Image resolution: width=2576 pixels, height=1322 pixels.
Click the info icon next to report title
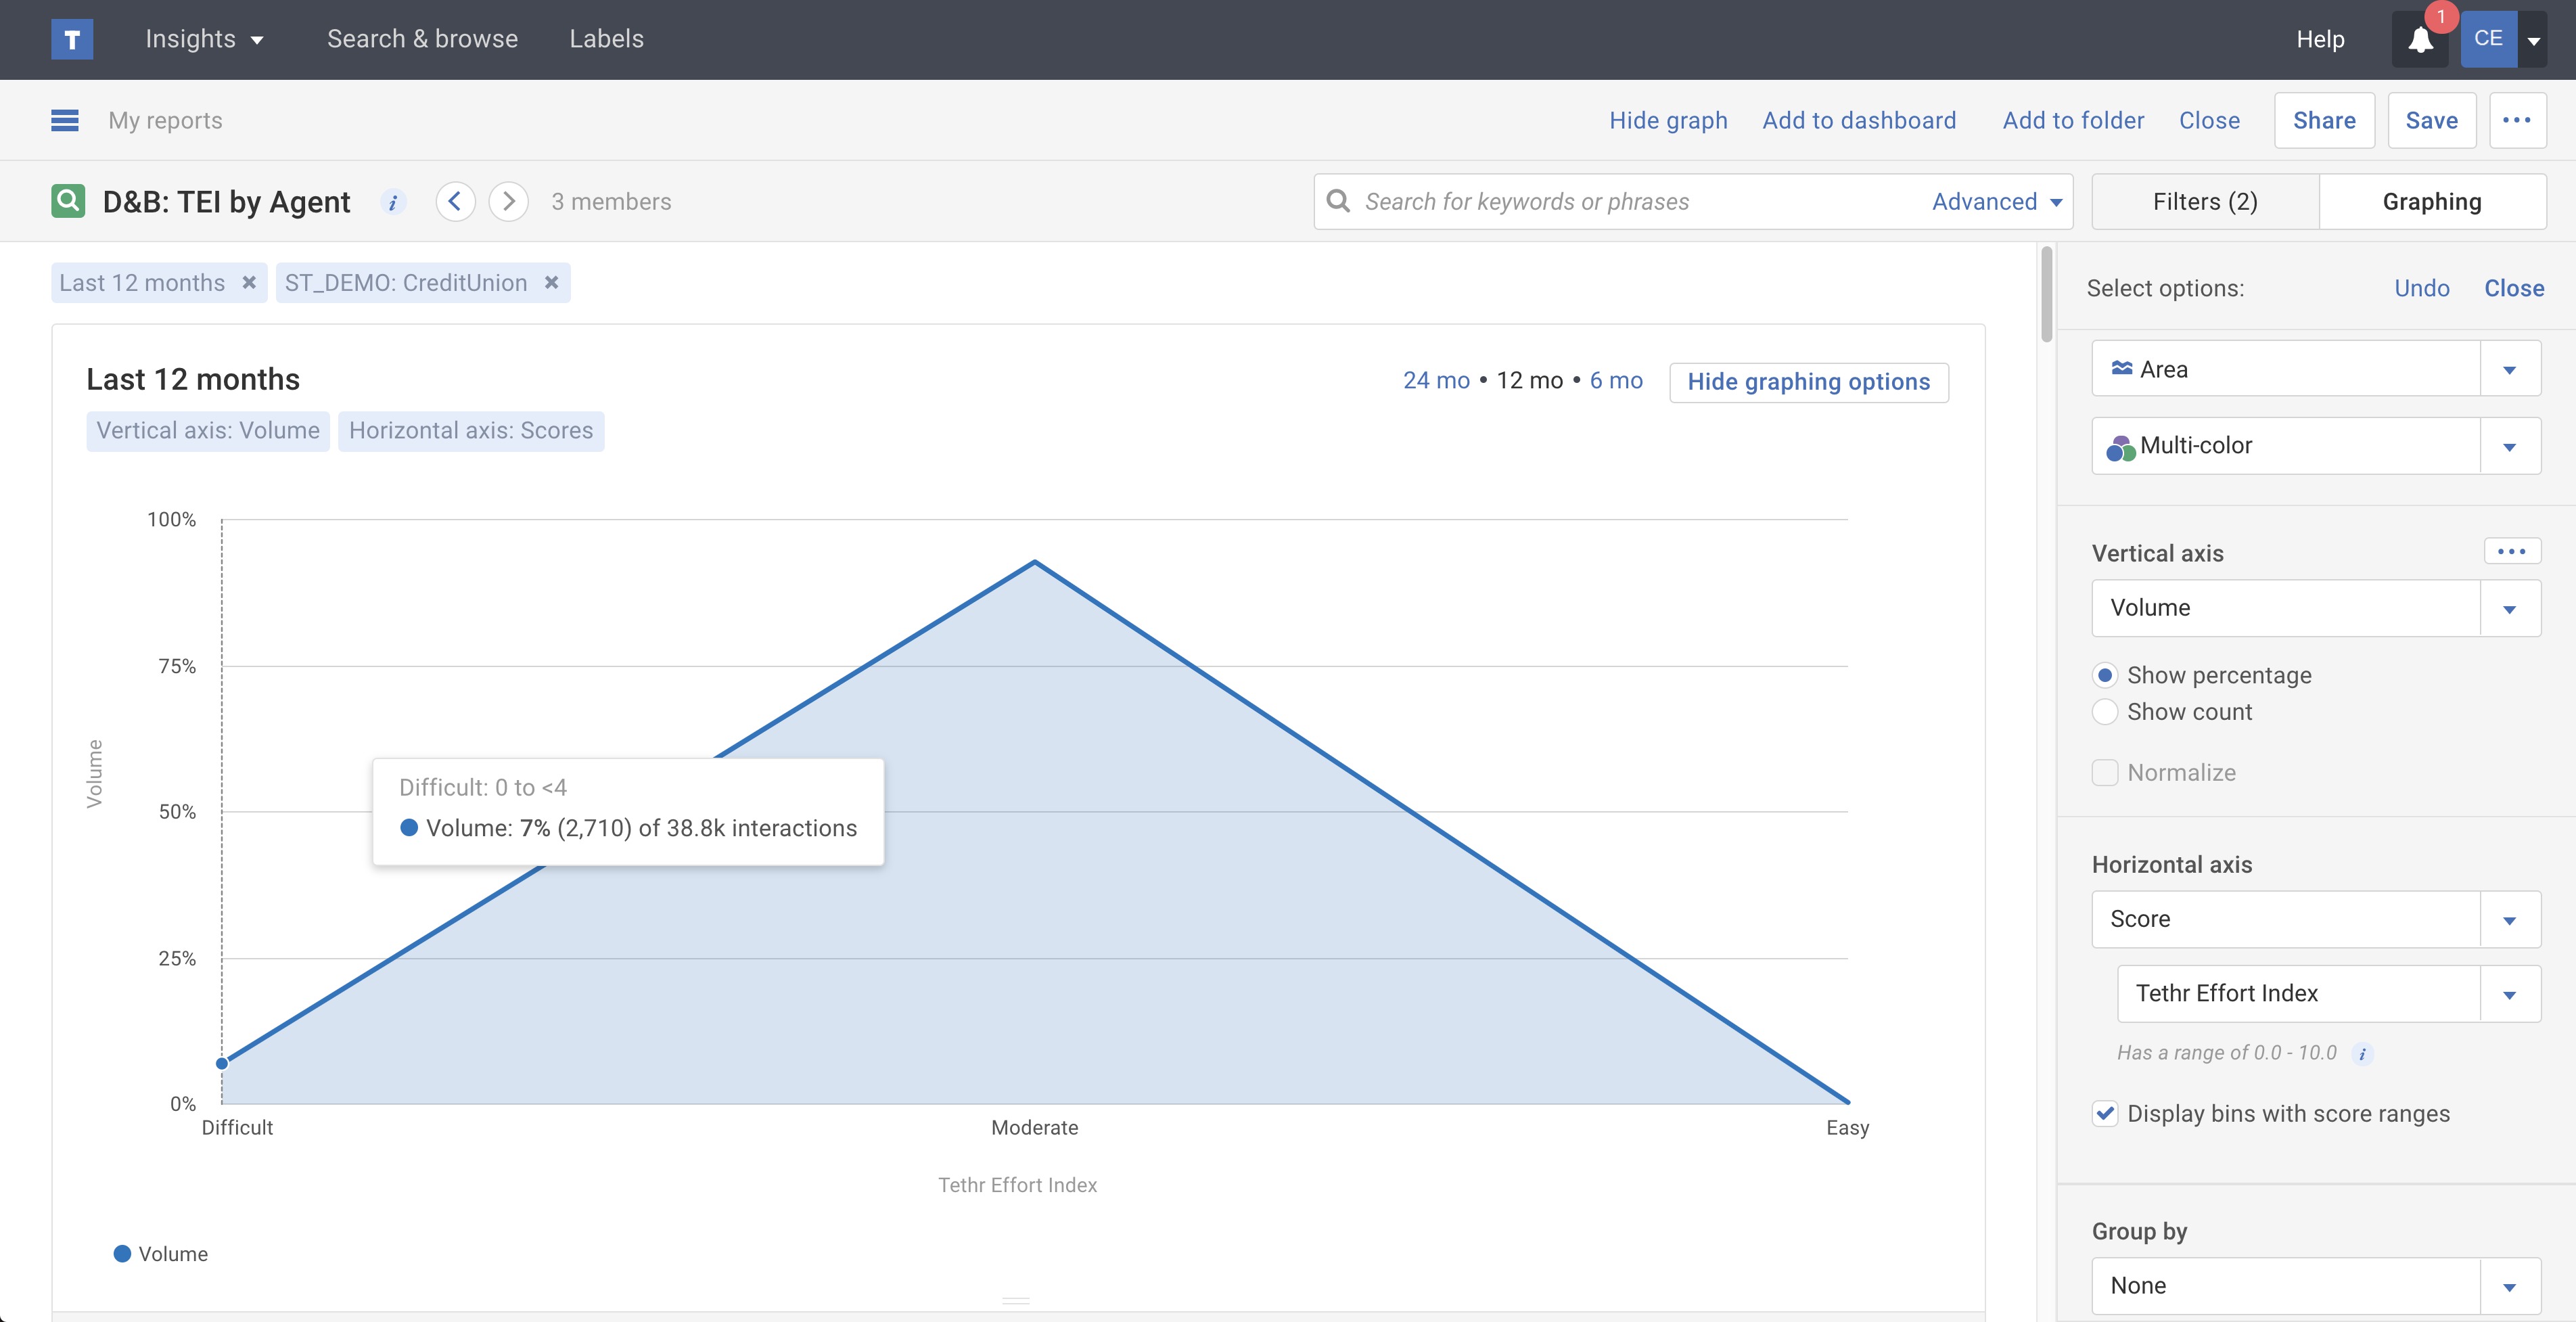pos(393,202)
